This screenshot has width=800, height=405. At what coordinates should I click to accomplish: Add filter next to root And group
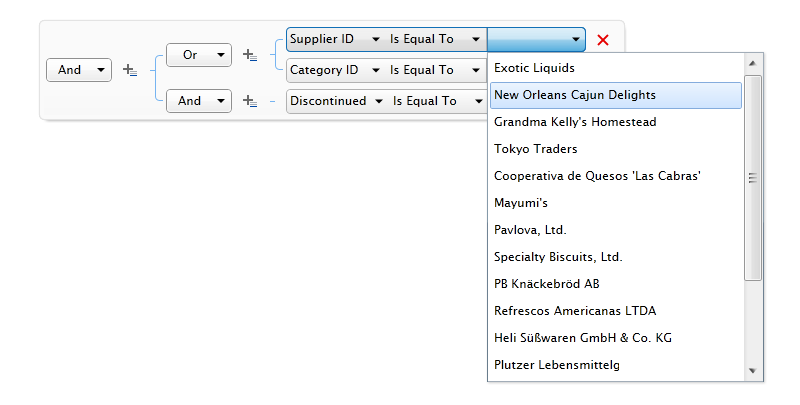point(130,70)
